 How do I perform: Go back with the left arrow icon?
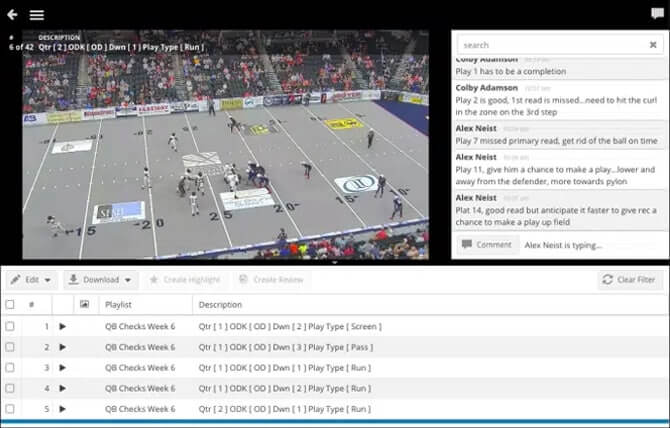pyautogui.click(x=12, y=15)
